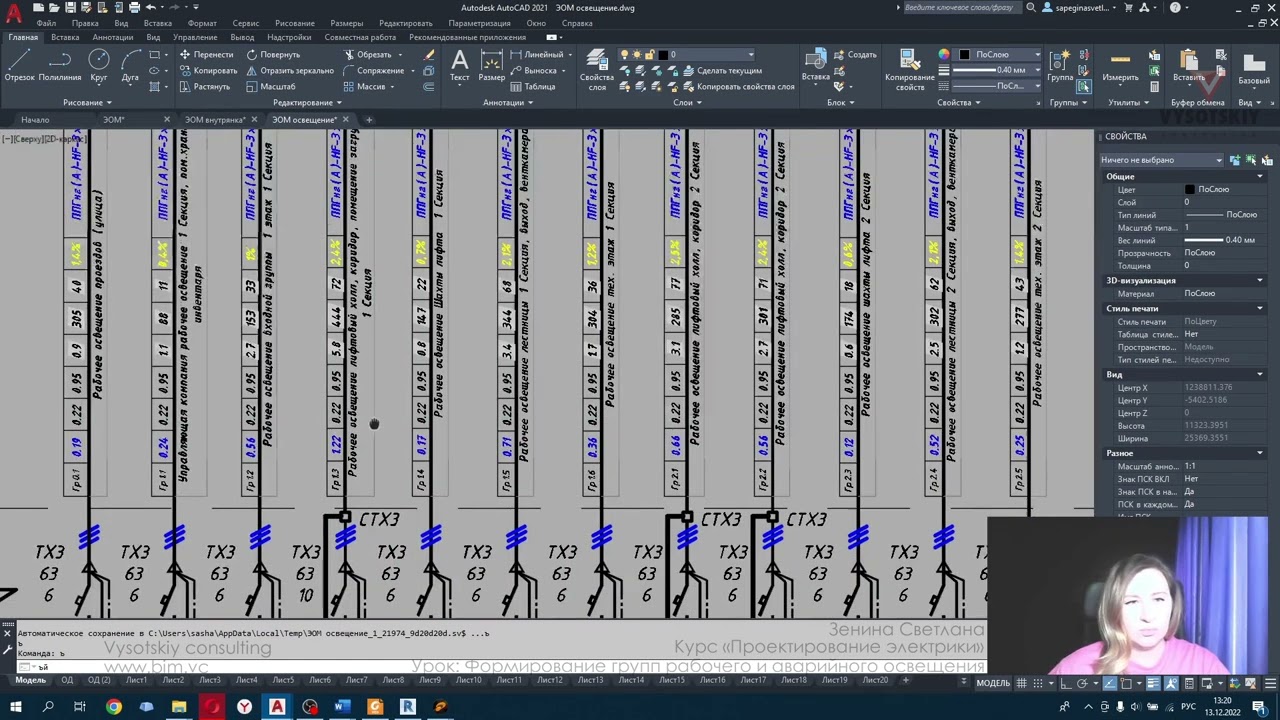1280x720 pixels.
Task: Click the keyword search input field
Action: click(961, 8)
